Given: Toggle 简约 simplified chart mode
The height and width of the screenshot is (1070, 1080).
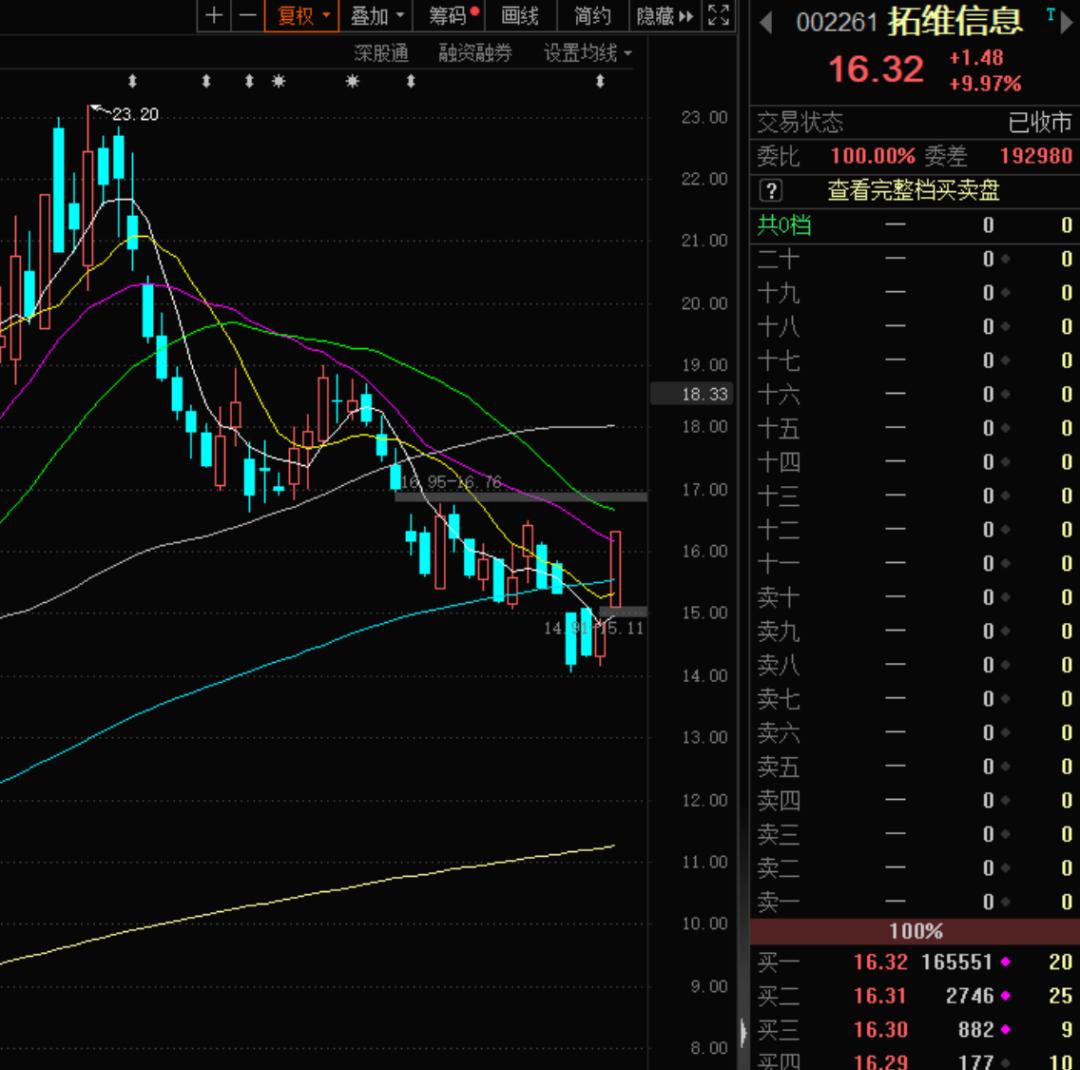Looking at the screenshot, I should (x=592, y=16).
